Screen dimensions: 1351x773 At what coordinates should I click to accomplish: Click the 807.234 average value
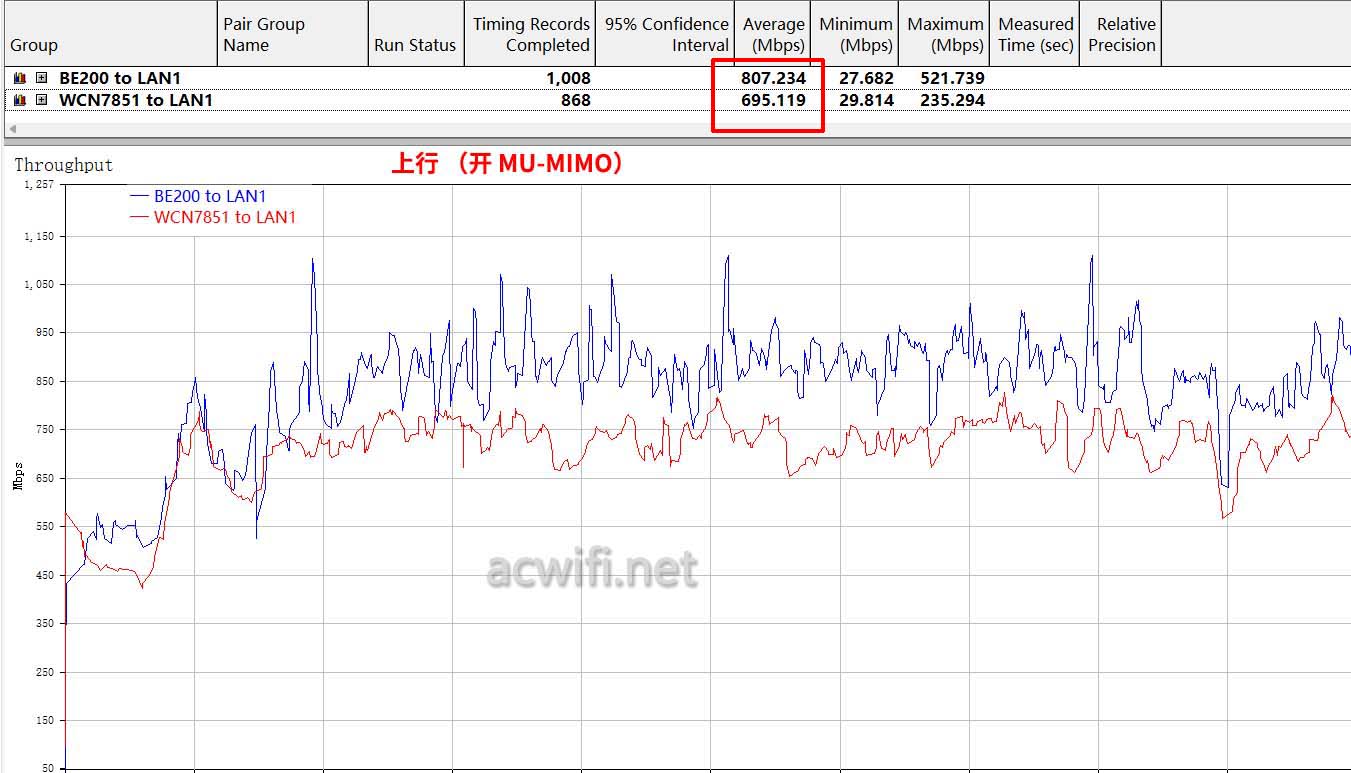point(773,78)
